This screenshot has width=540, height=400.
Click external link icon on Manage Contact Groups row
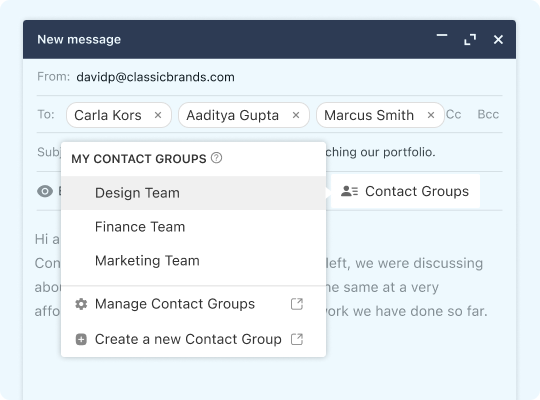pyautogui.click(x=297, y=304)
